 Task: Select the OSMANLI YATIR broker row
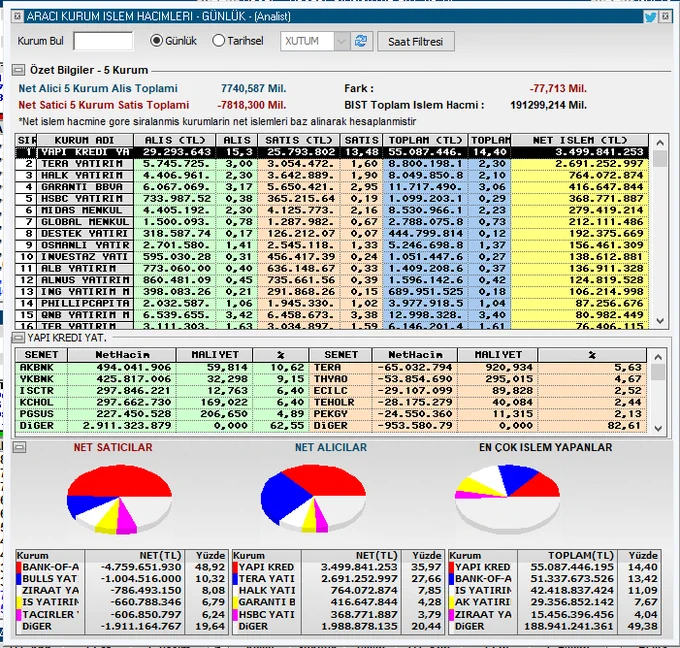pyautogui.click(x=332, y=245)
